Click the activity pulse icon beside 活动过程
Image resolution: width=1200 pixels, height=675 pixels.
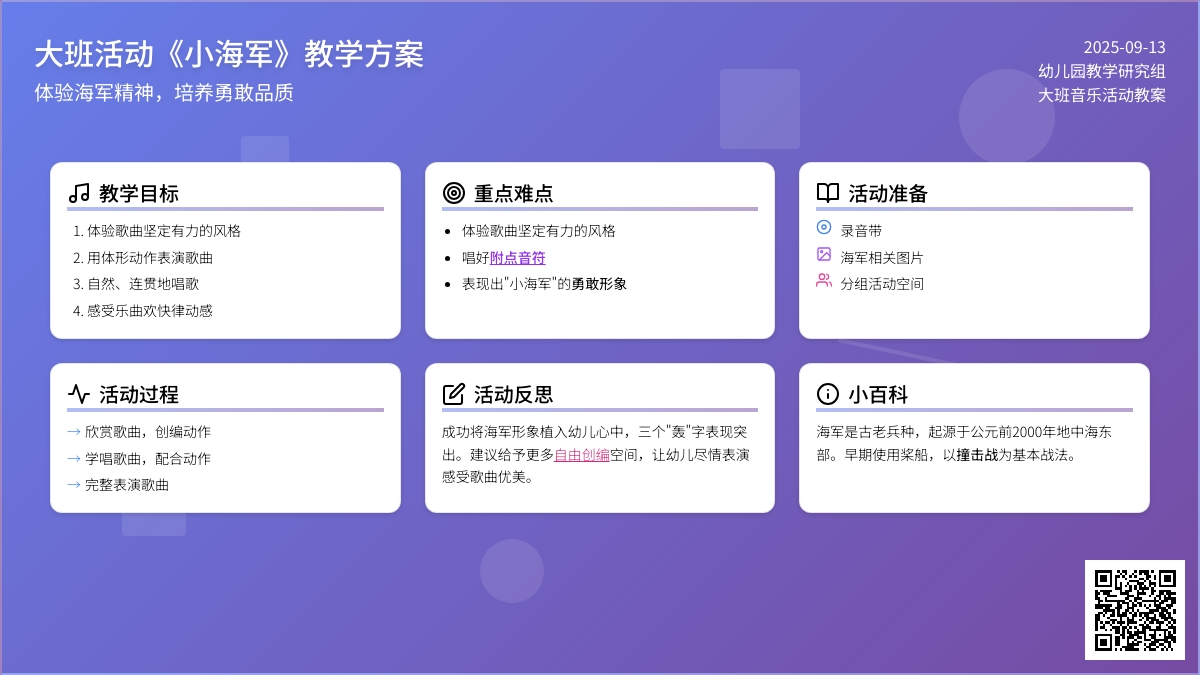[79, 394]
